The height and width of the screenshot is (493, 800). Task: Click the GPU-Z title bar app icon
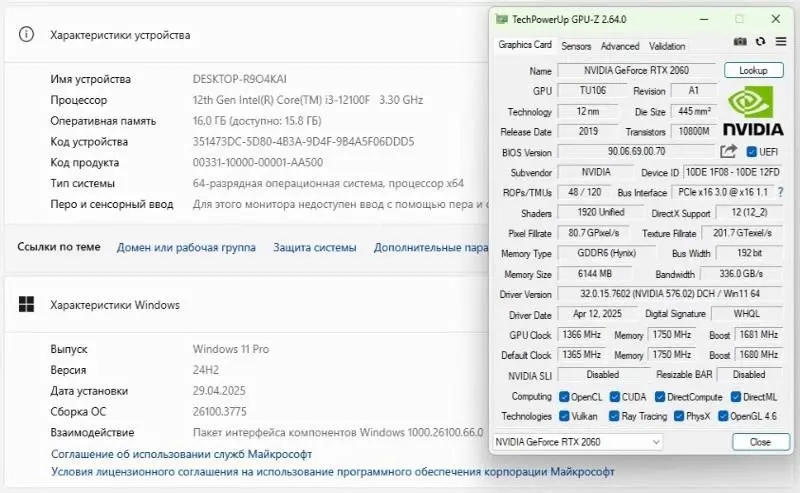click(502, 19)
